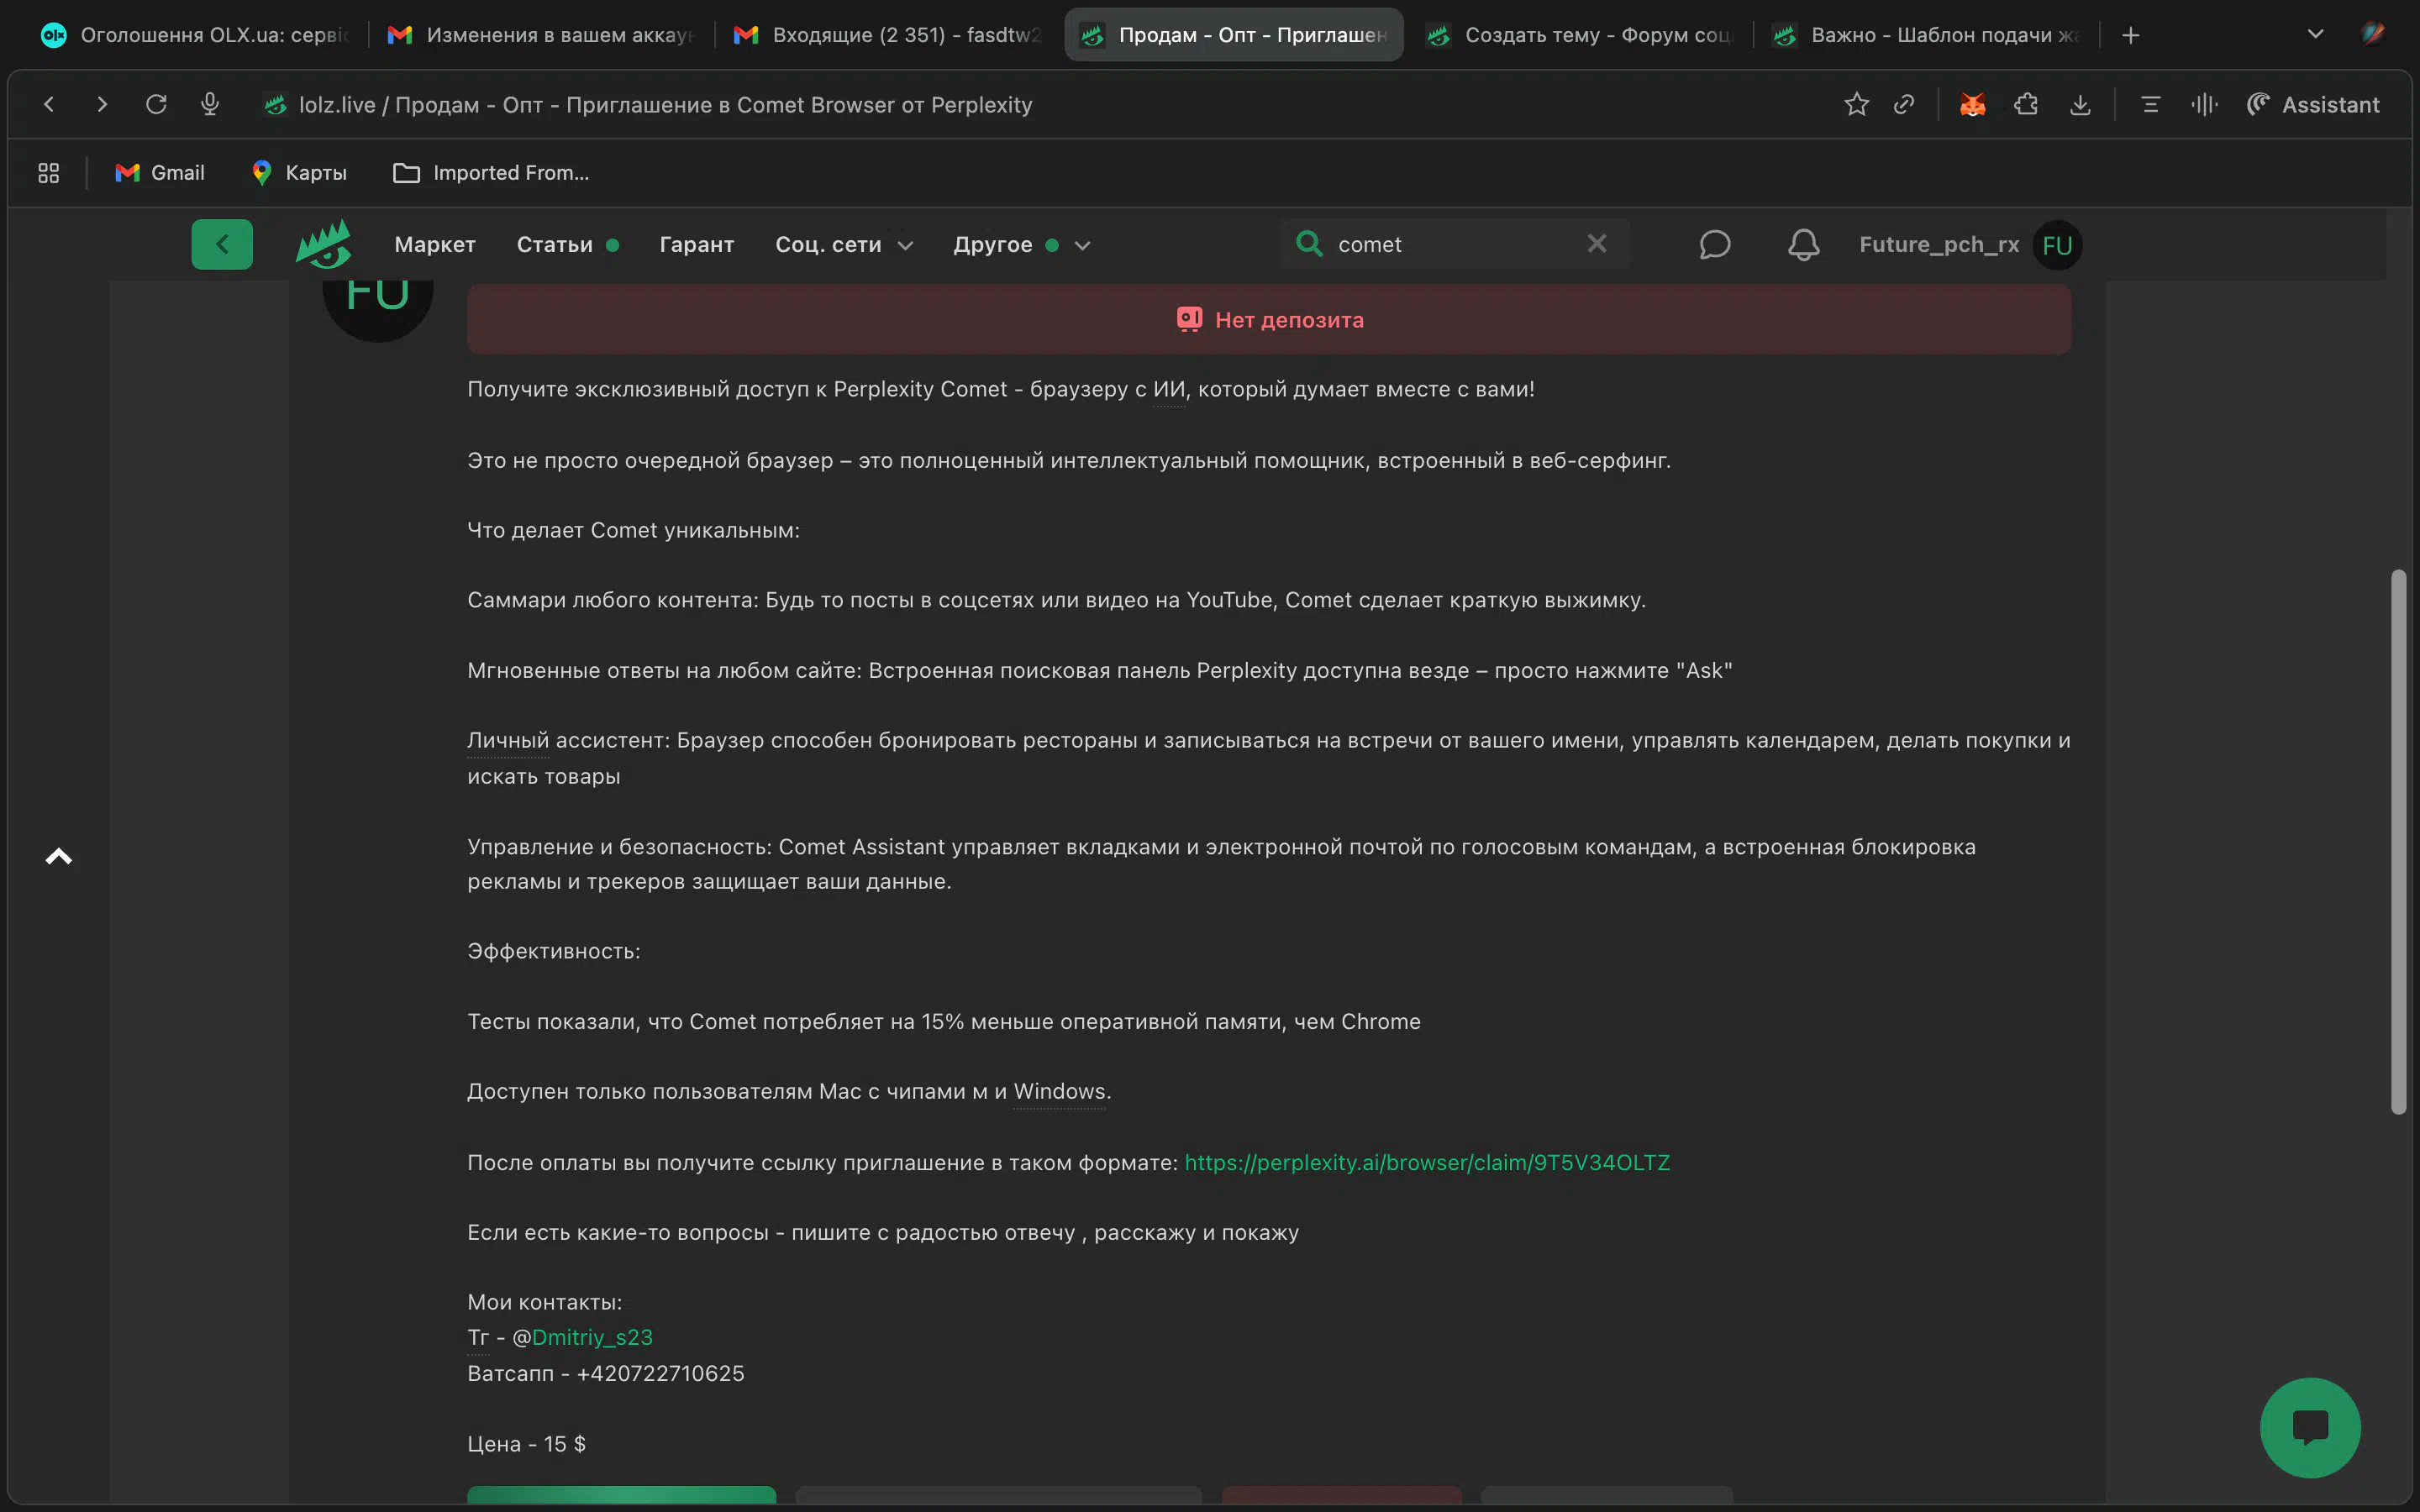Expand the Другое dropdown
The height and width of the screenshot is (1512, 2420).
pyautogui.click(x=1021, y=244)
